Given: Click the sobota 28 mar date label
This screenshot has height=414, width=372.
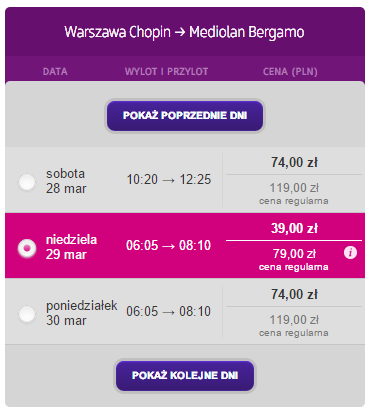Looking at the screenshot, I should (66, 181).
